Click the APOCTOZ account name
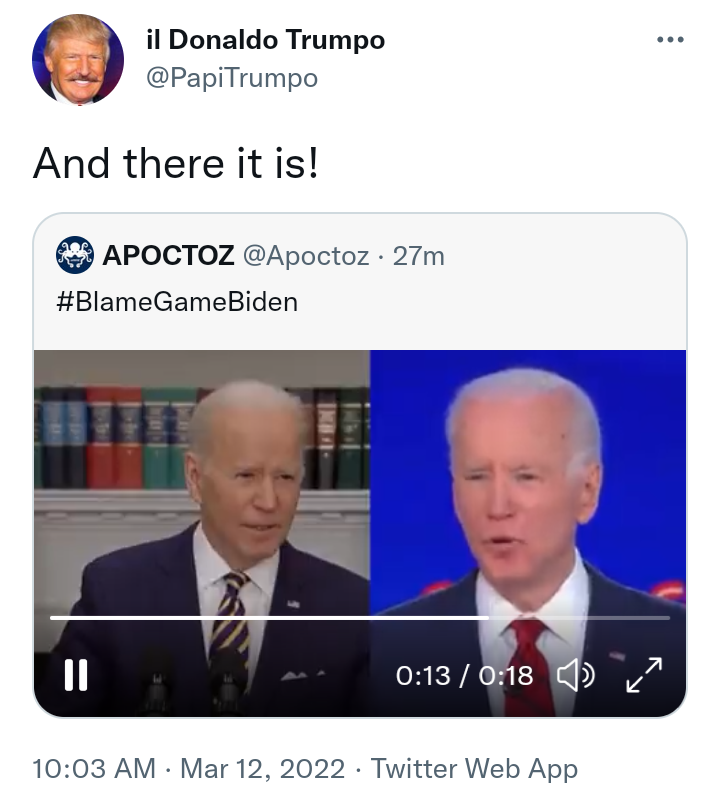 coord(168,255)
